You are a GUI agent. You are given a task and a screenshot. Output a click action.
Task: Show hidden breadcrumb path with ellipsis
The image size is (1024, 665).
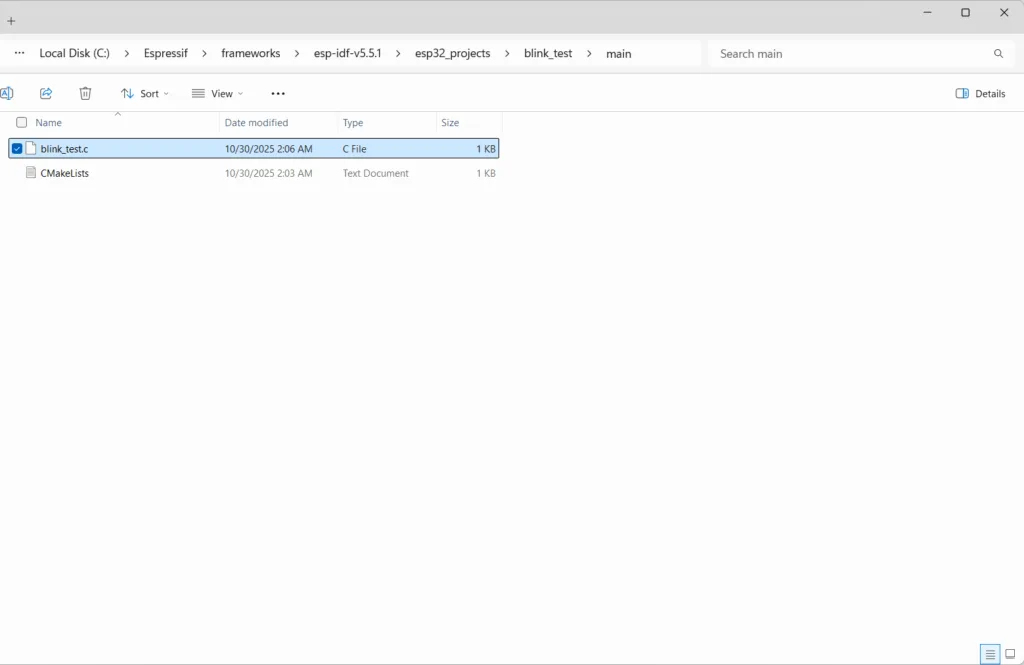pyautogui.click(x=19, y=54)
